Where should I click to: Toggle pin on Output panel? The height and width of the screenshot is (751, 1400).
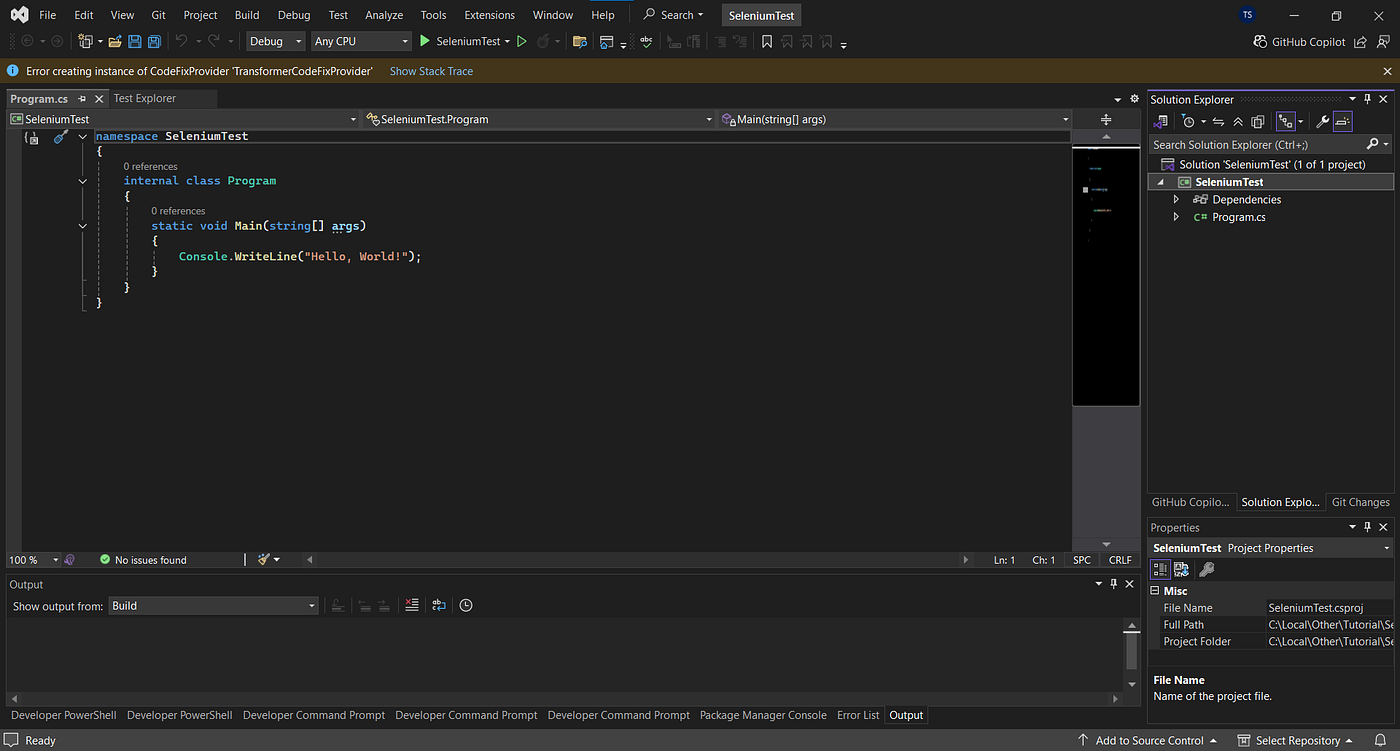click(x=1113, y=584)
